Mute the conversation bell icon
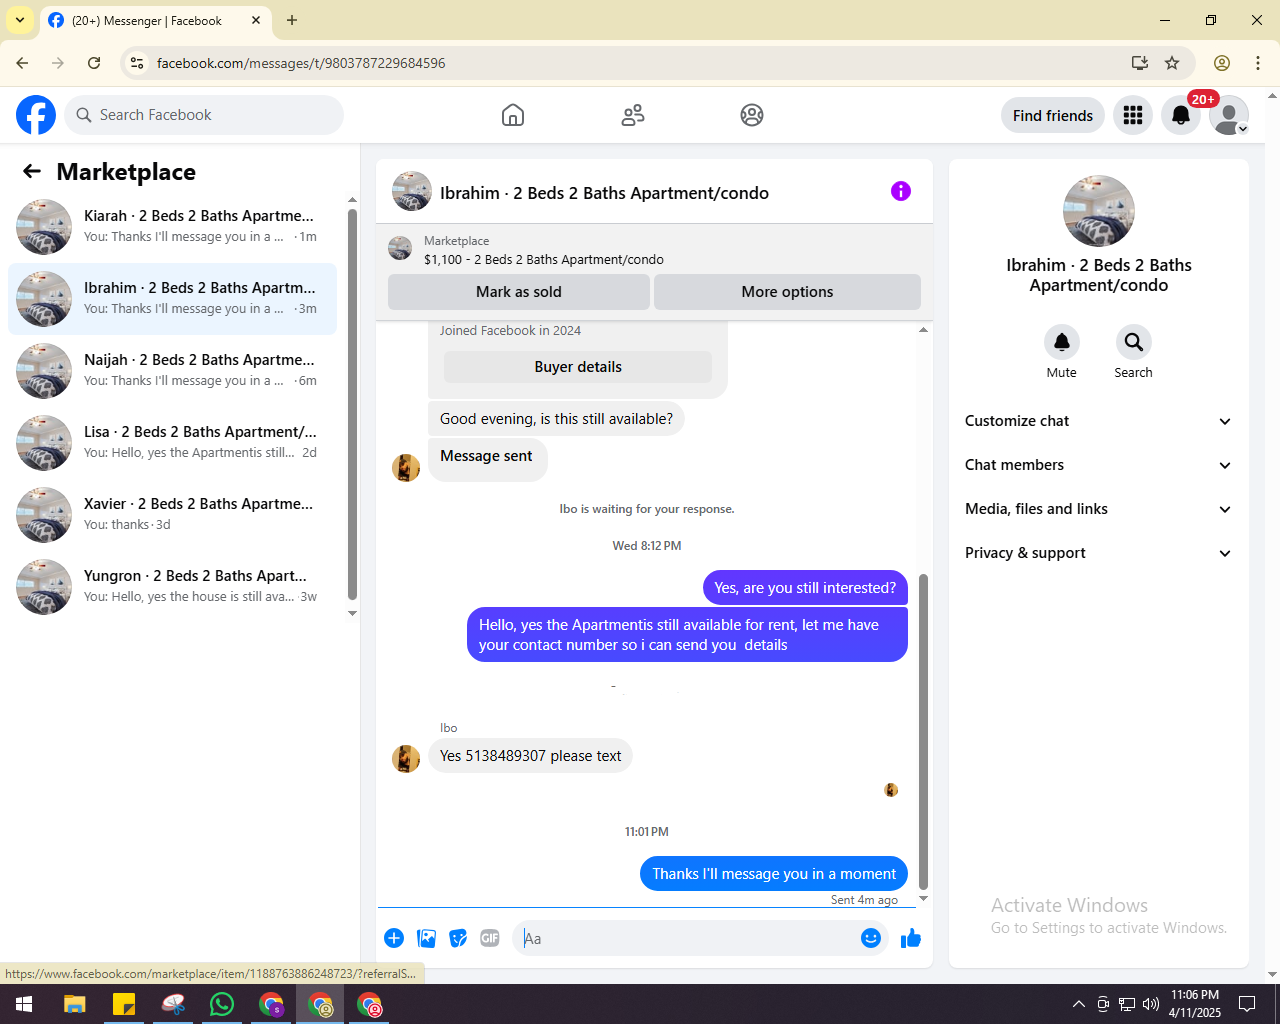The image size is (1280, 1024). (x=1062, y=342)
